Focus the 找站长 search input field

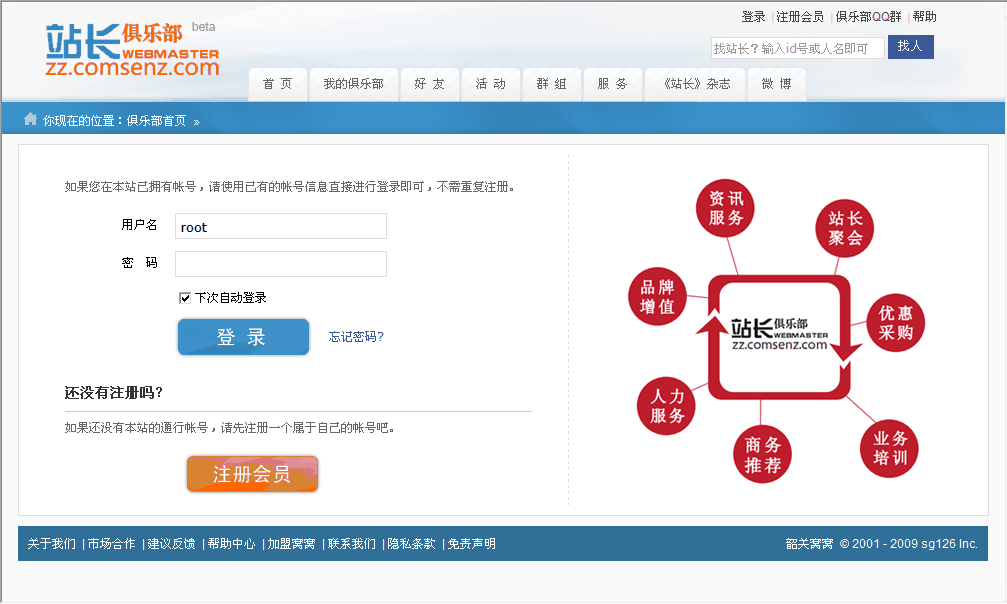[x=798, y=48]
